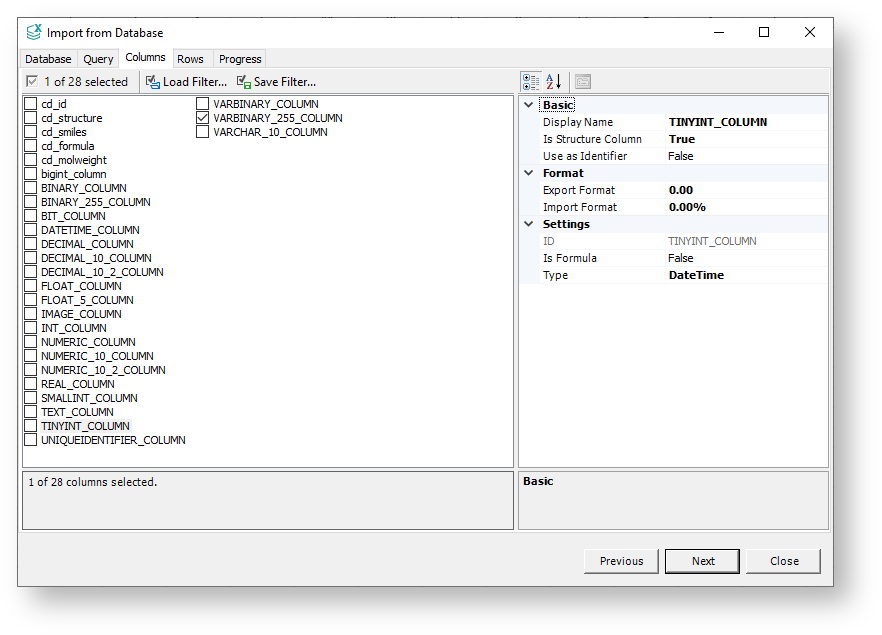The height and width of the screenshot is (635, 882).
Task: Open the Database tab
Action: click(48, 58)
